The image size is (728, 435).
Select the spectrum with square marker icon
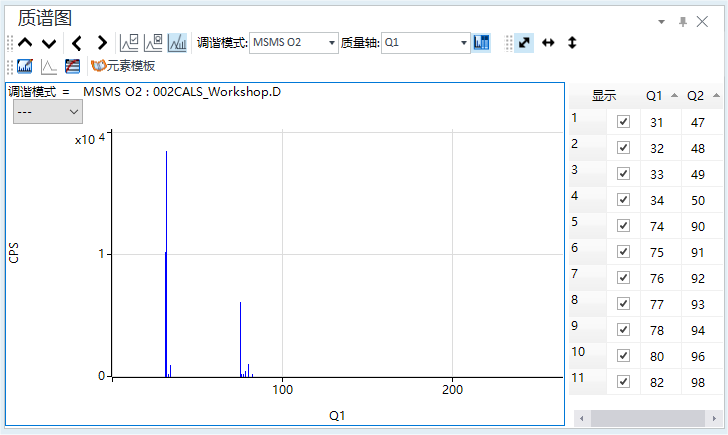pyautogui.click(x=153, y=43)
